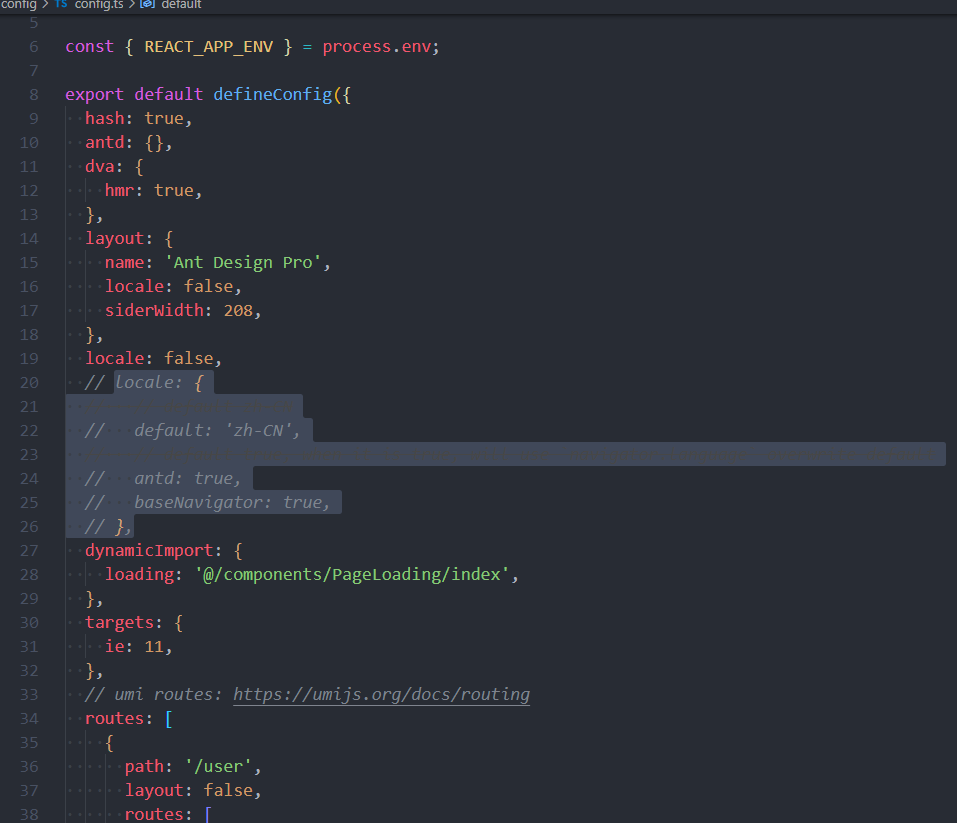Viewport: 957px width, 823px height.
Task: Open the umijs.org routing documentation link
Action: pos(382,694)
